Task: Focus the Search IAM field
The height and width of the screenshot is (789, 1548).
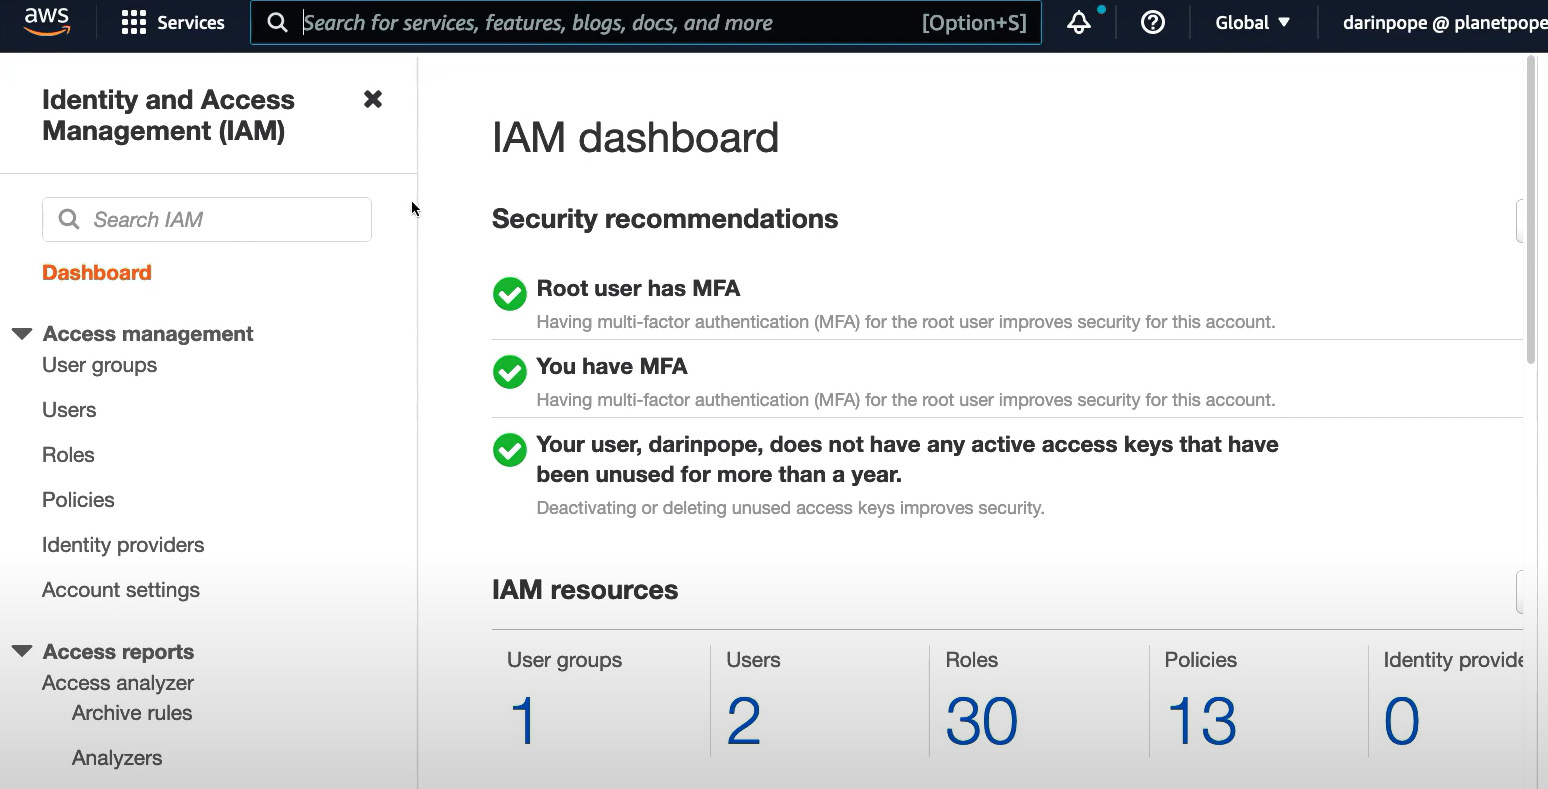Action: [207, 219]
